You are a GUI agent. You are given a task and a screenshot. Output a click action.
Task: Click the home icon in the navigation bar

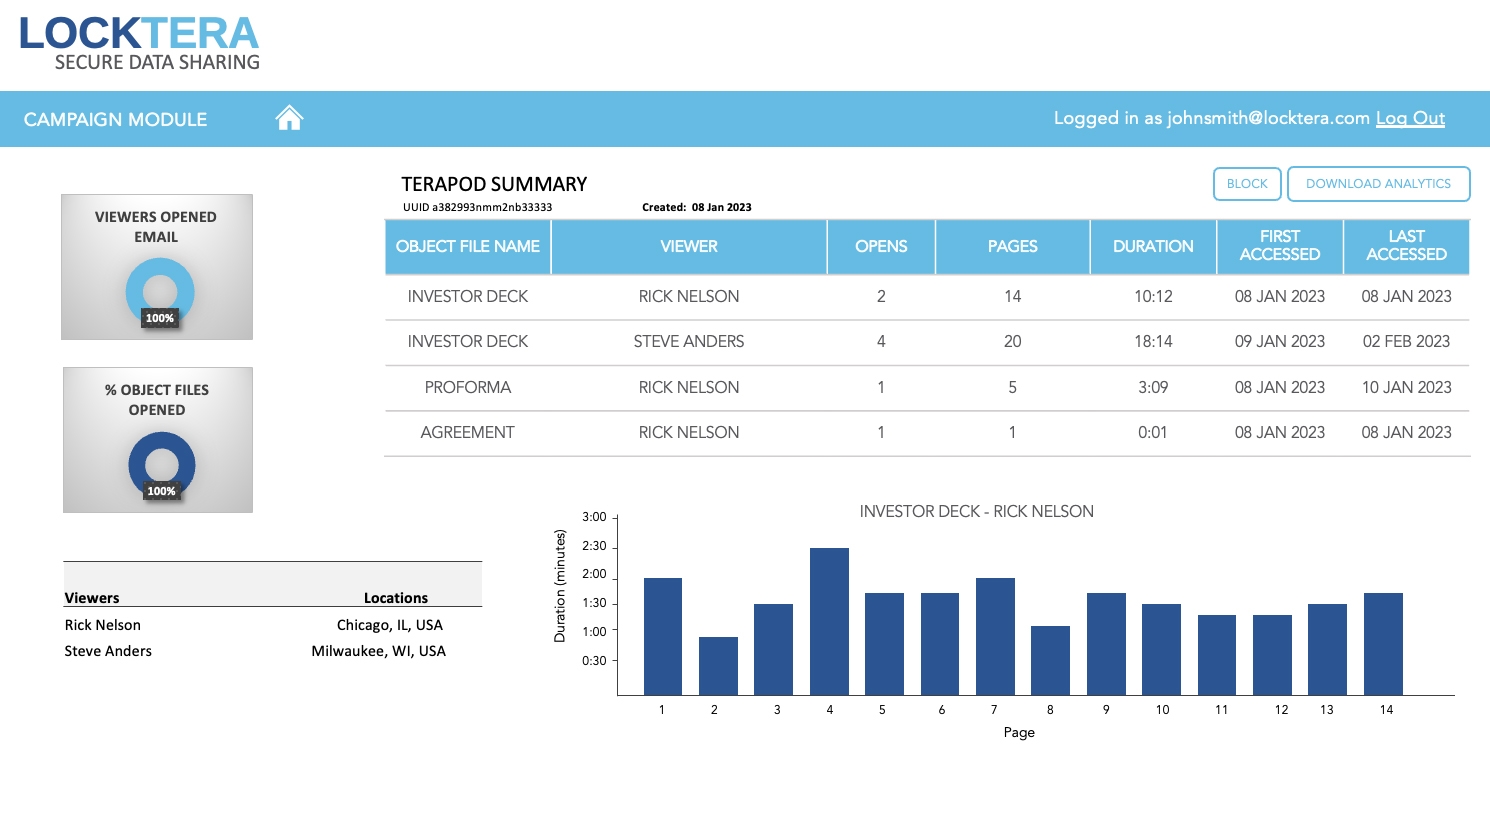click(289, 118)
